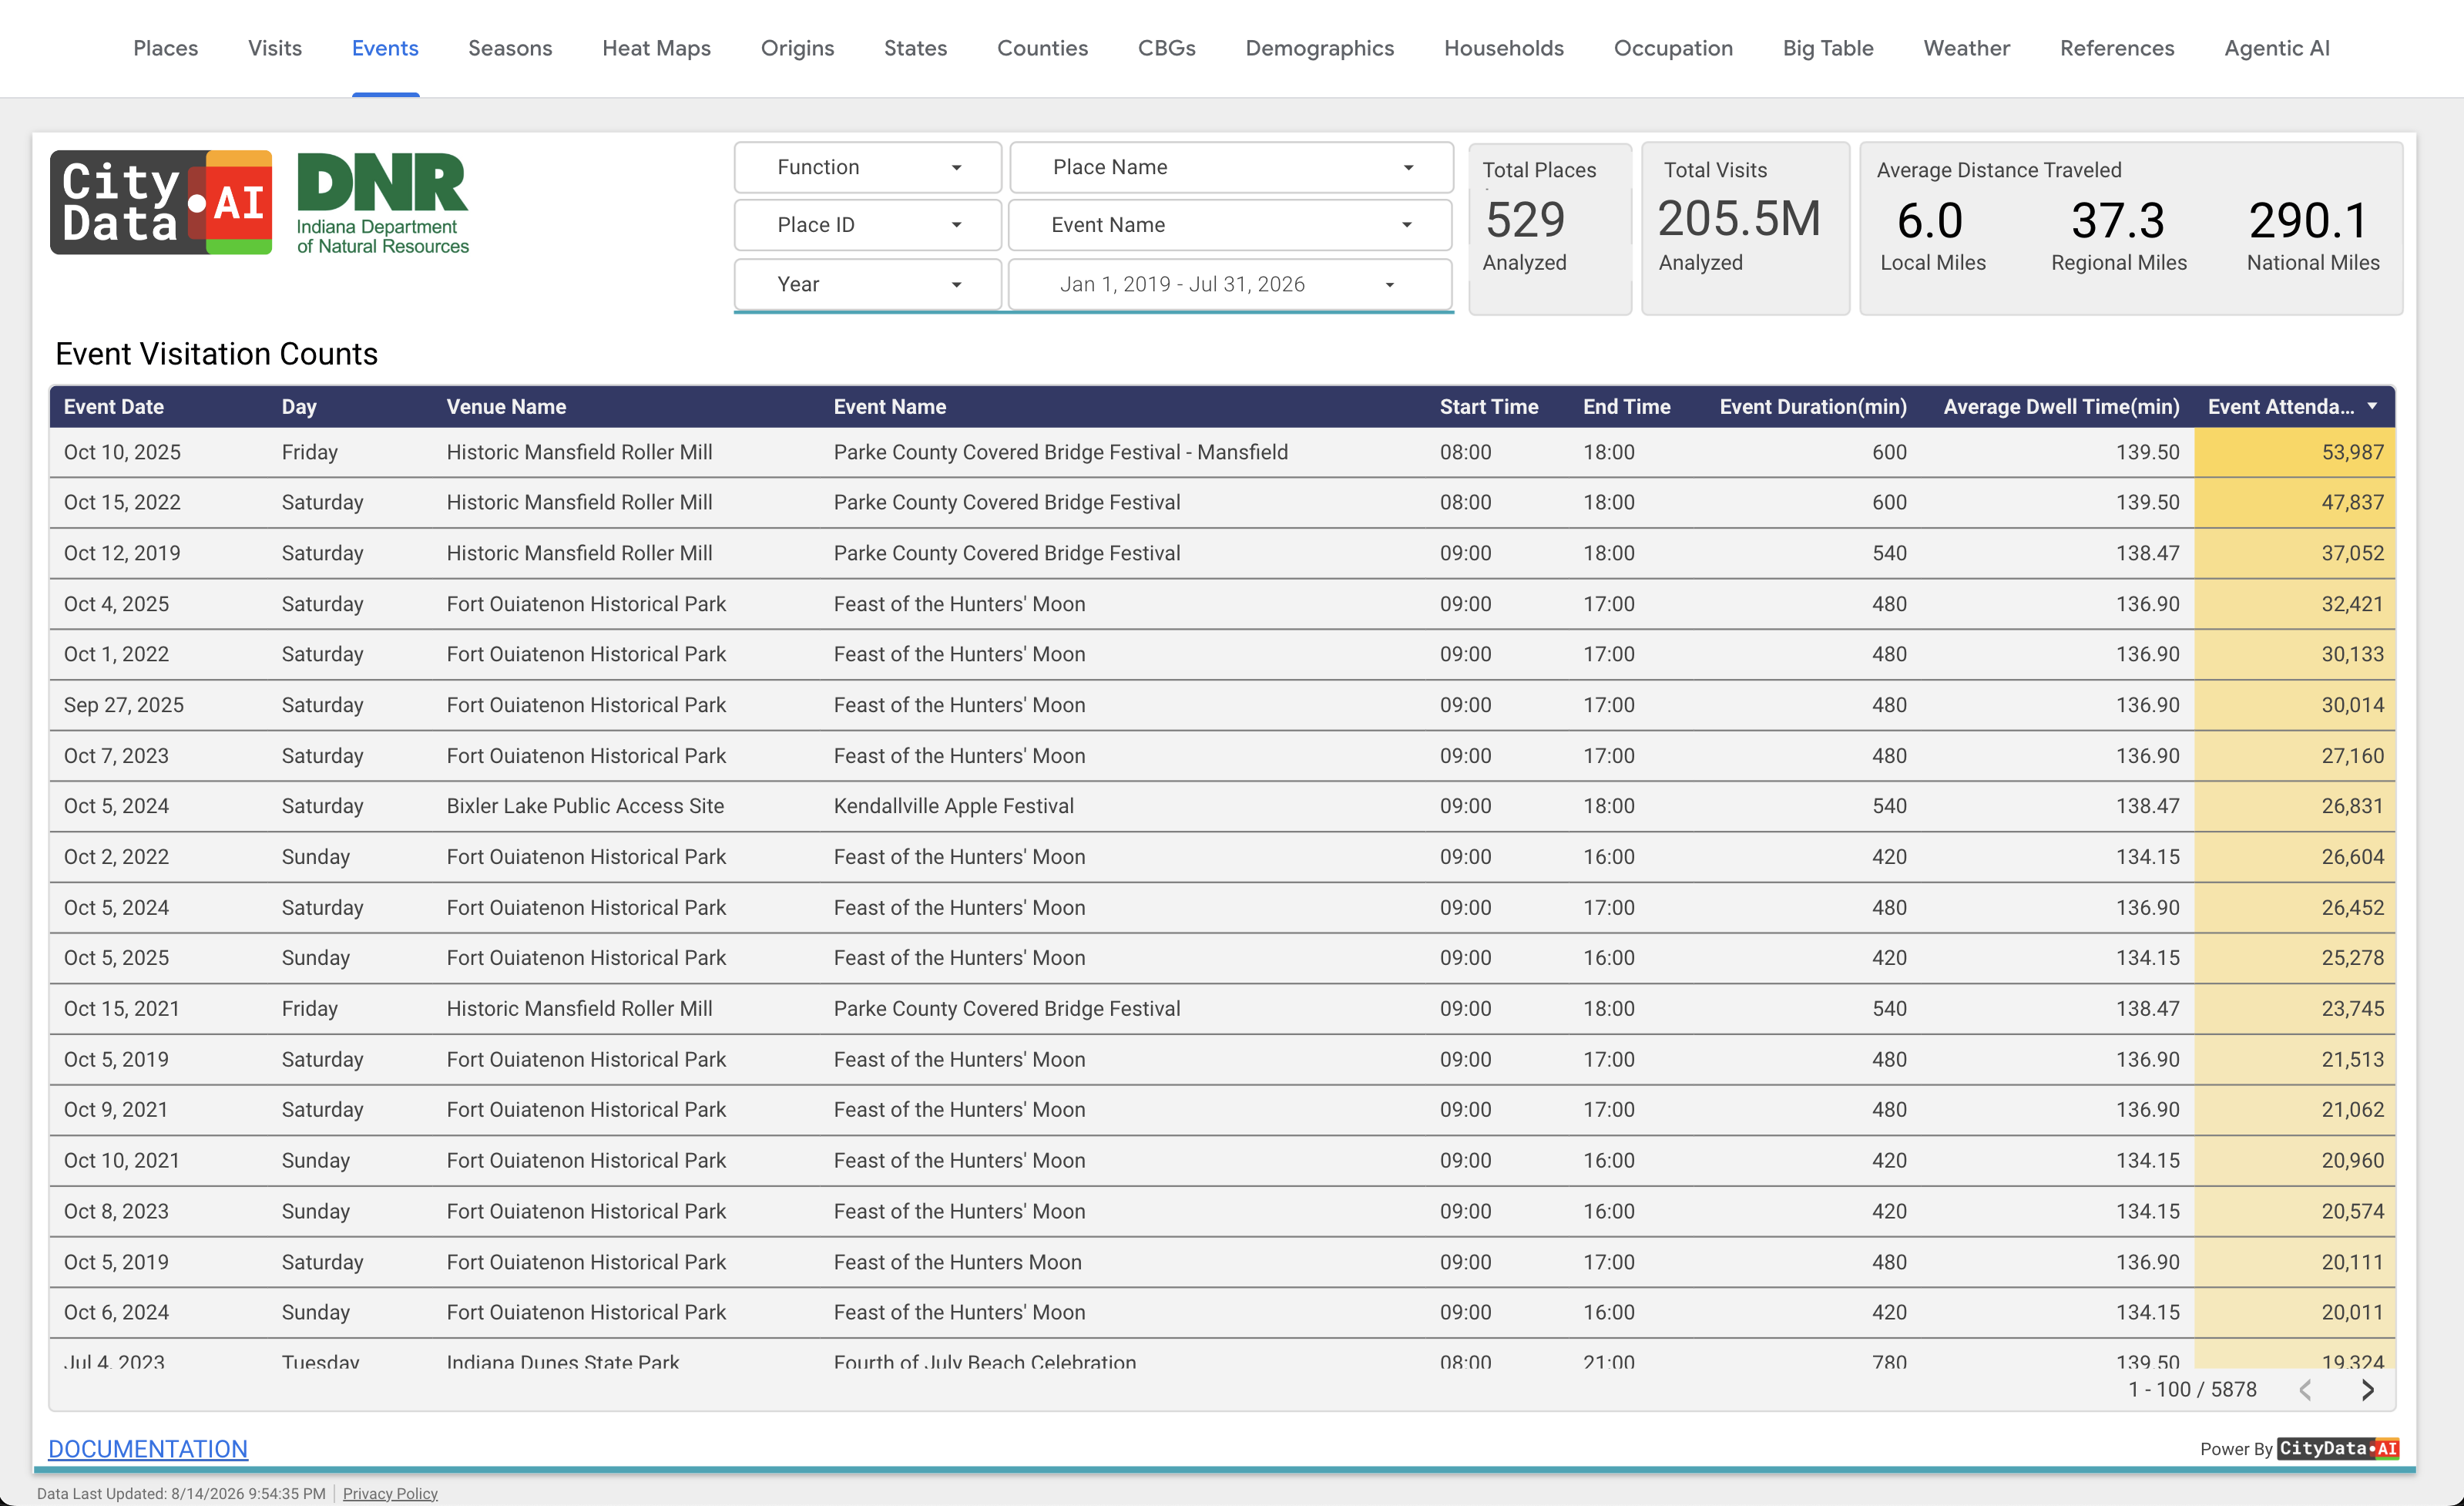Click the Total Visits 205.5M scorecard
2464x1506 pixels.
1745,228
